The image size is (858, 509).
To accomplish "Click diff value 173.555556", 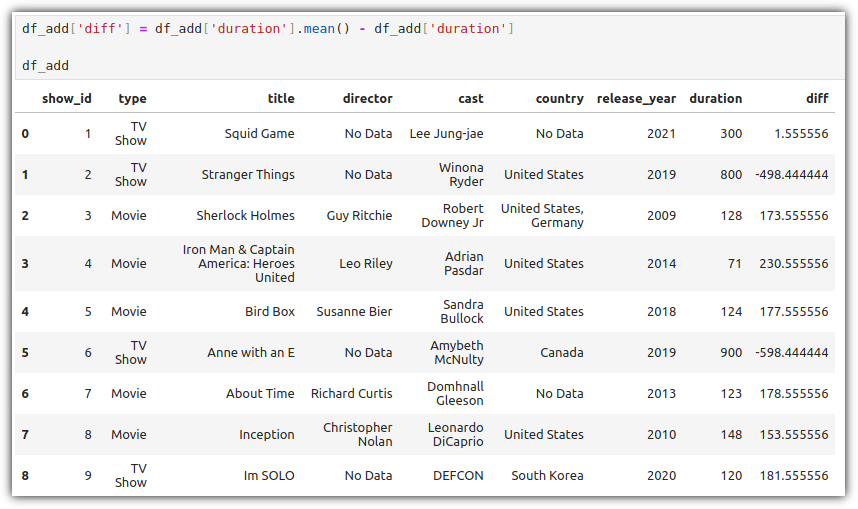I will (x=793, y=216).
